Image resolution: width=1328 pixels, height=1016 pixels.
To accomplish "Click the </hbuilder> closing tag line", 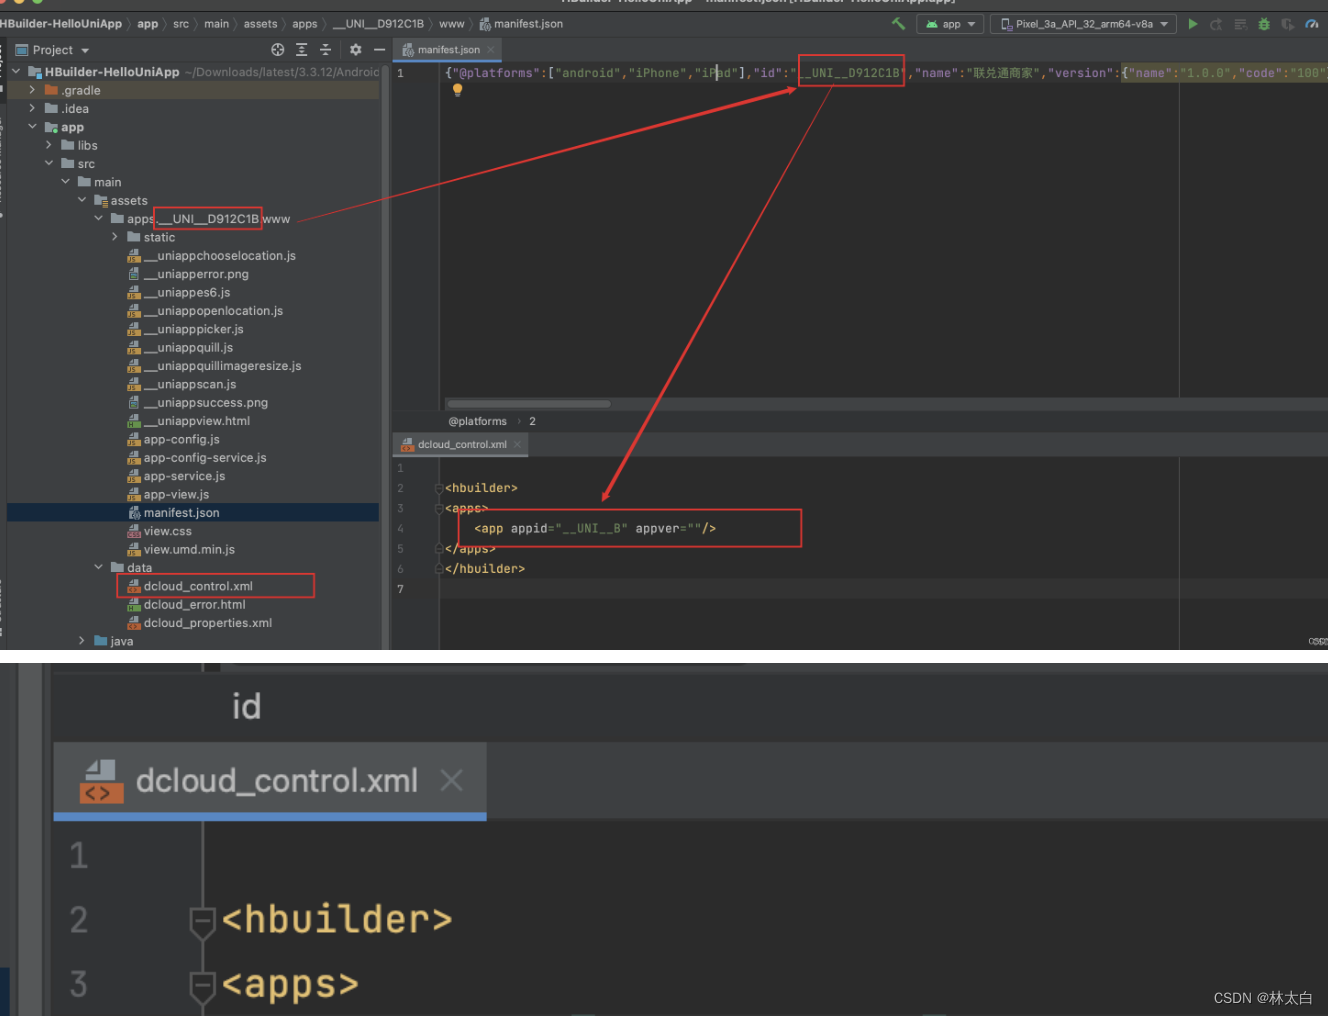I will 485,568.
